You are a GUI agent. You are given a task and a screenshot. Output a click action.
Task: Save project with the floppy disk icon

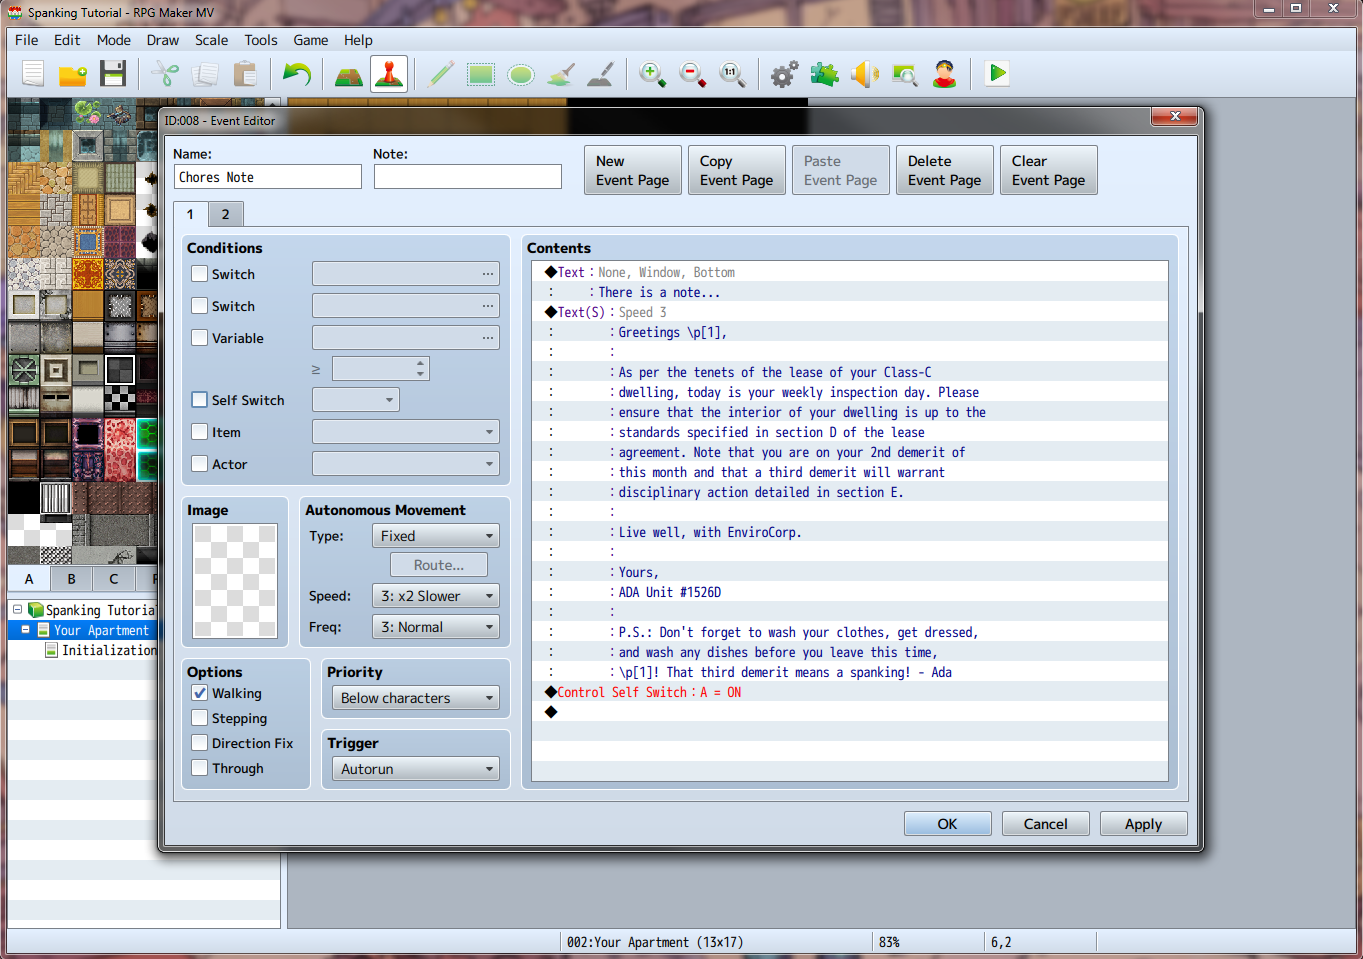tap(113, 74)
